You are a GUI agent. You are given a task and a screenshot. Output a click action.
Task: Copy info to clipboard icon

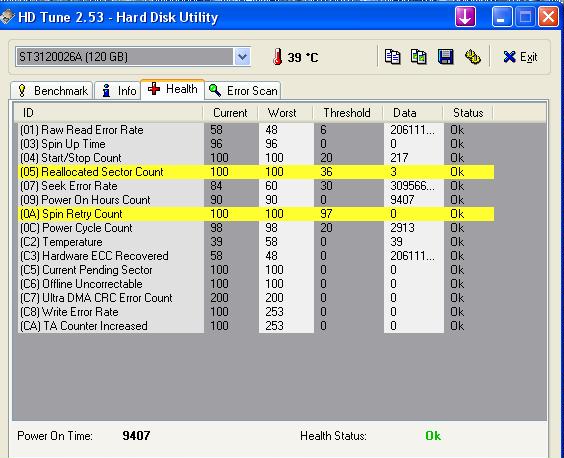point(392,57)
